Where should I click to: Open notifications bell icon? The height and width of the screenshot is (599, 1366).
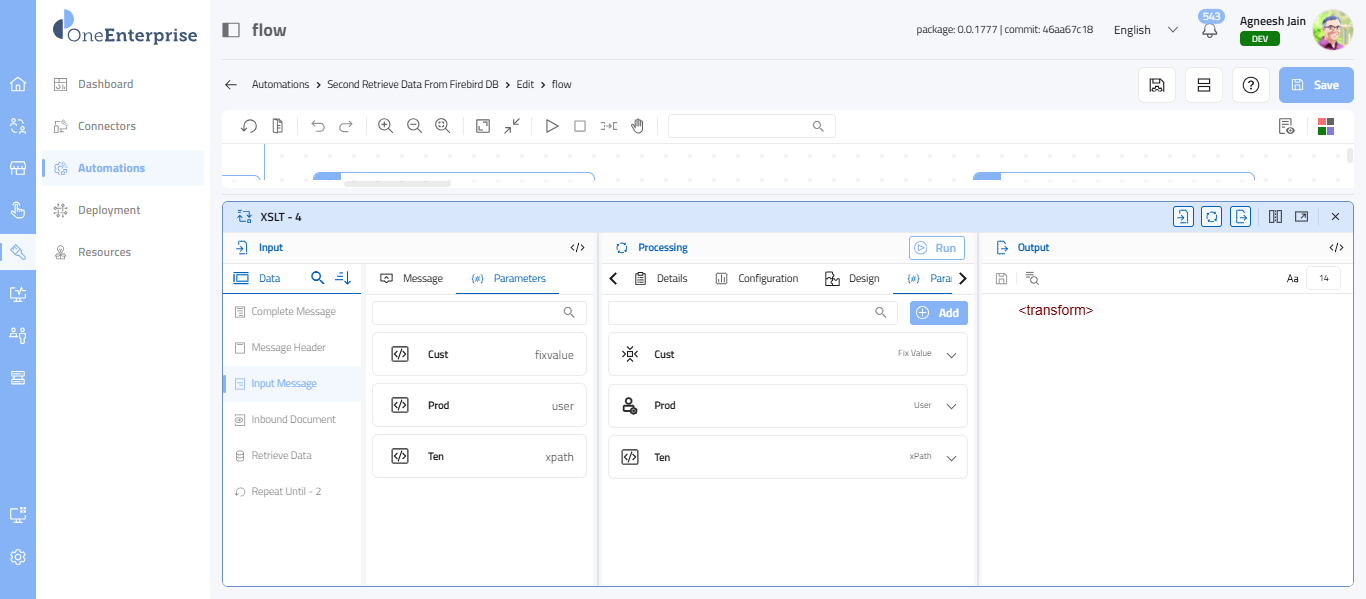coord(1210,30)
